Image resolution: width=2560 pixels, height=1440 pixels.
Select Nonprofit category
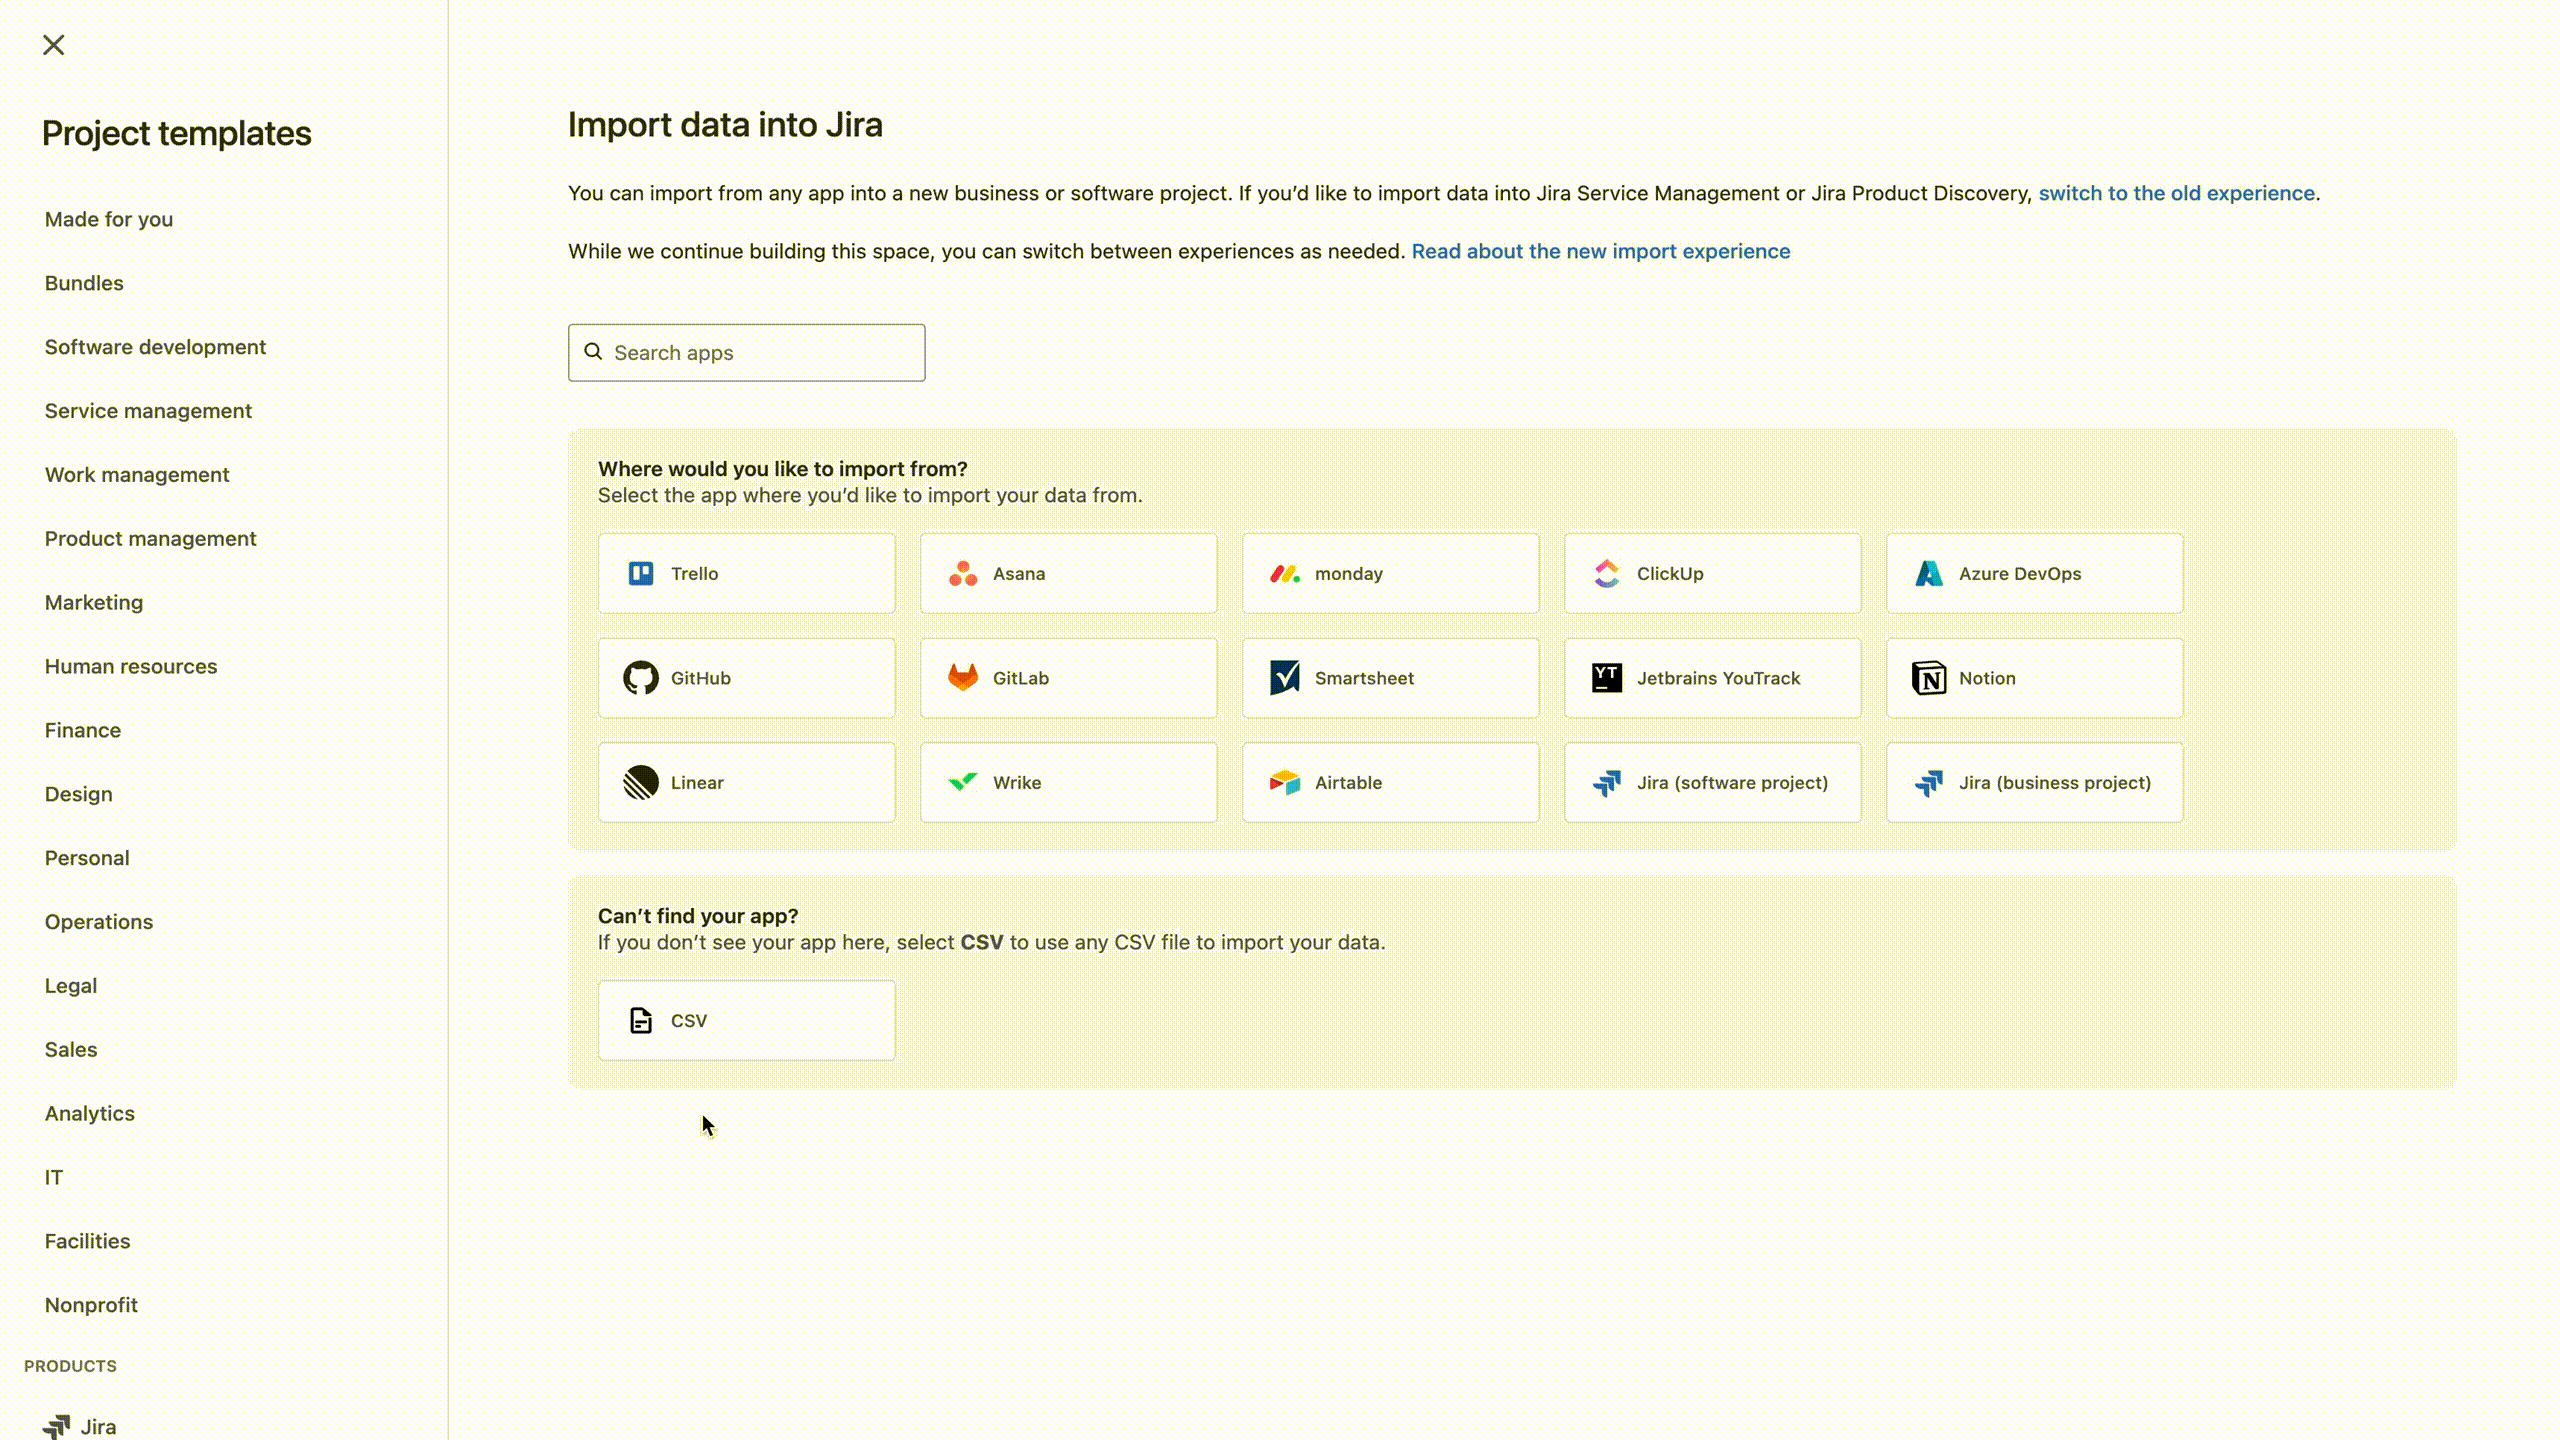[91, 1305]
